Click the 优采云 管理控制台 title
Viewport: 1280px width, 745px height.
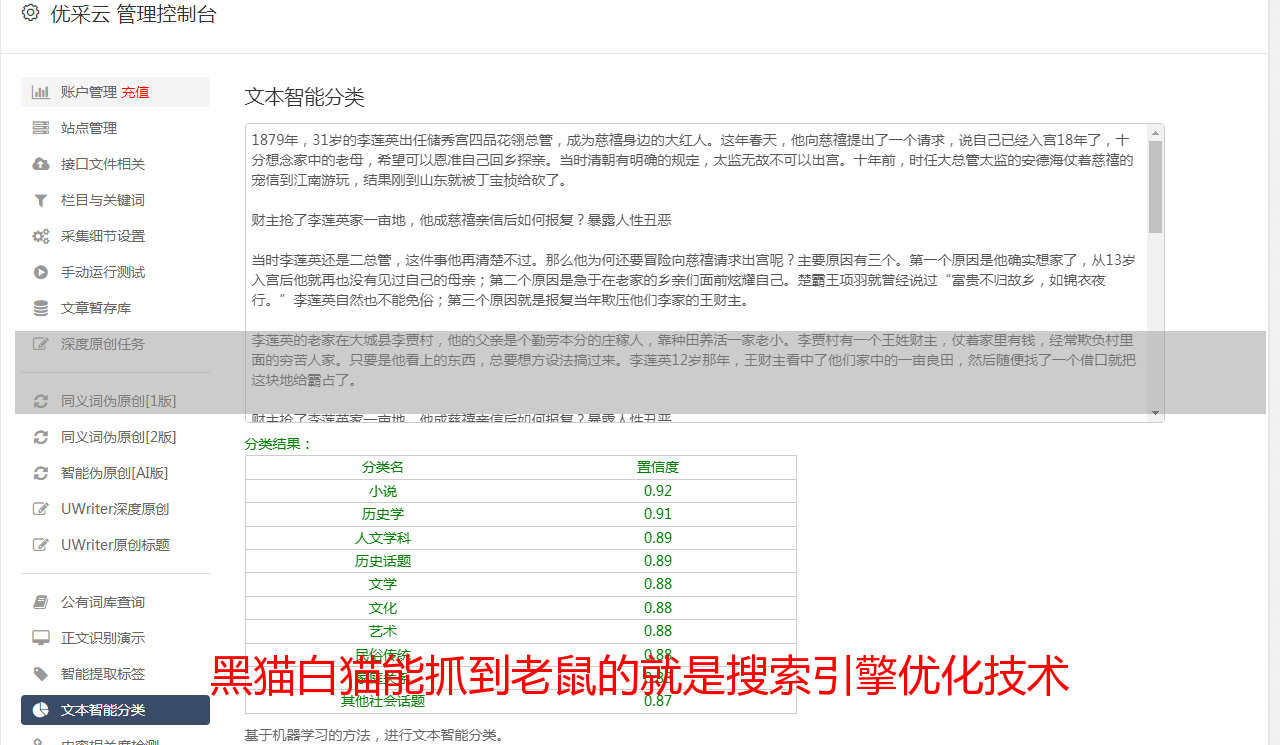(133, 14)
